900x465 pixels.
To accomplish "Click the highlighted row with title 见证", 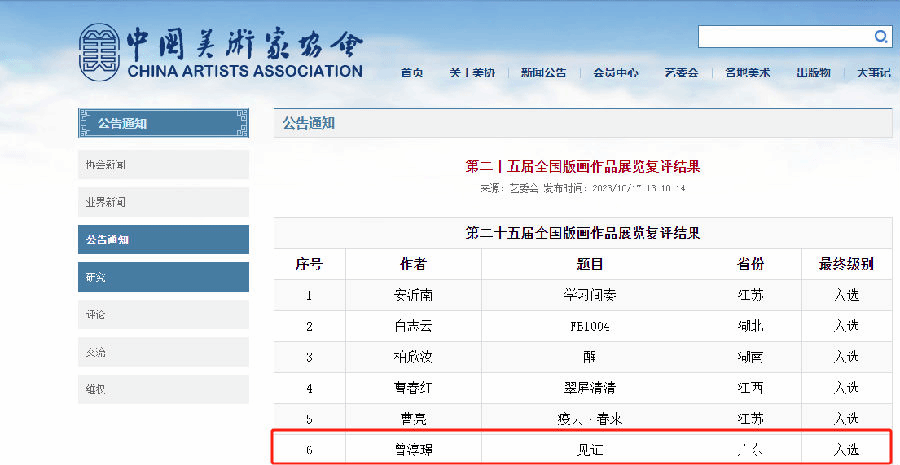I will [x=581, y=450].
